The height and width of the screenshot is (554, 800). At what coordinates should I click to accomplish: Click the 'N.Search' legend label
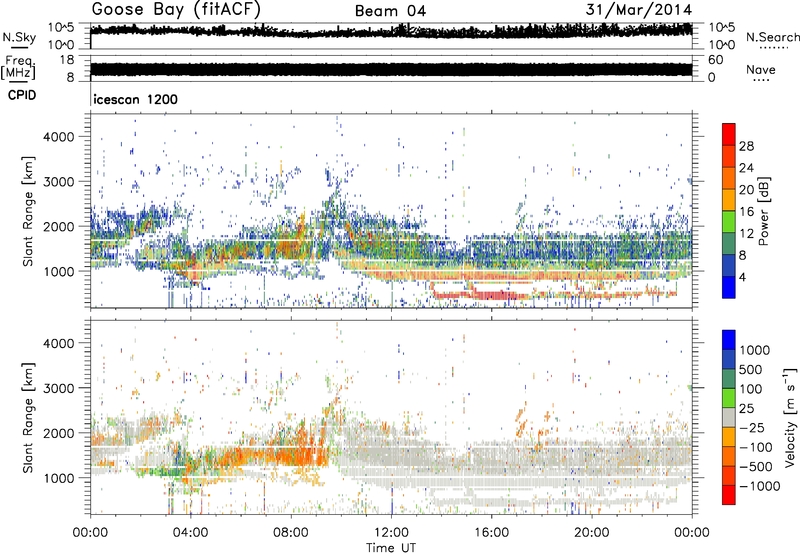(772, 37)
